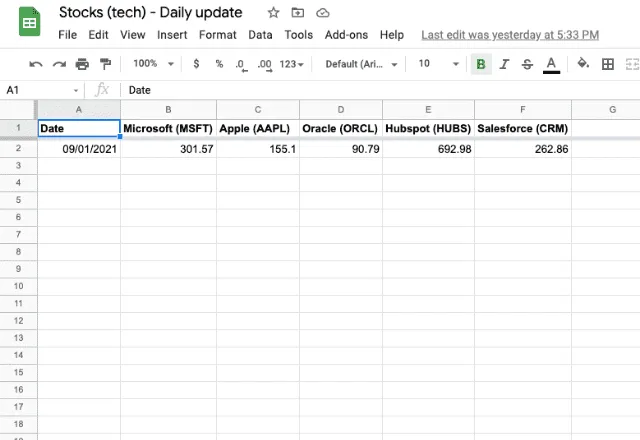Open the Insert menu
The height and width of the screenshot is (440, 640).
pos(172,35)
